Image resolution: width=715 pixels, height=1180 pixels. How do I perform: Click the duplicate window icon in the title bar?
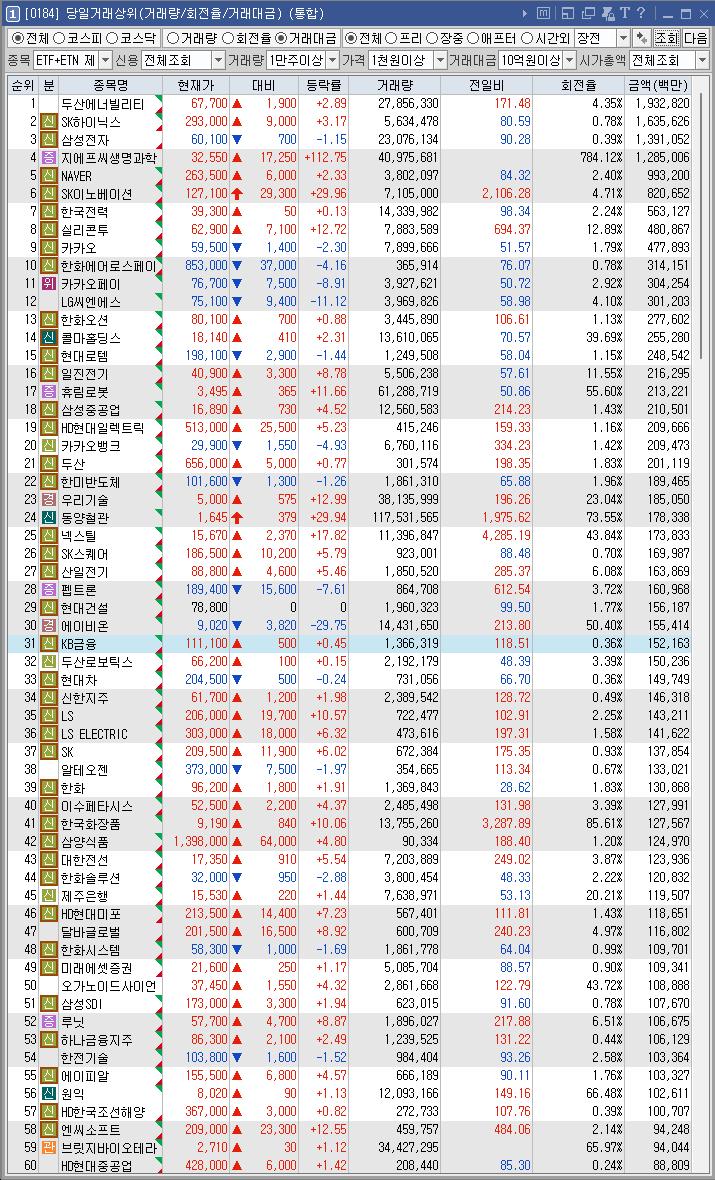[588, 13]
